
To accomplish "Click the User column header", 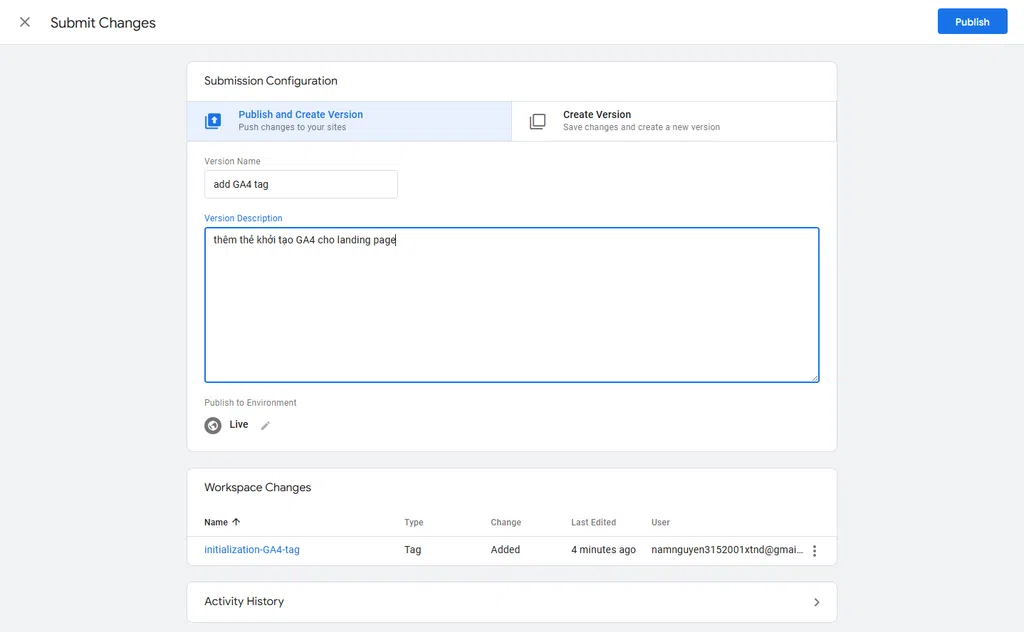I will (660, 522).
